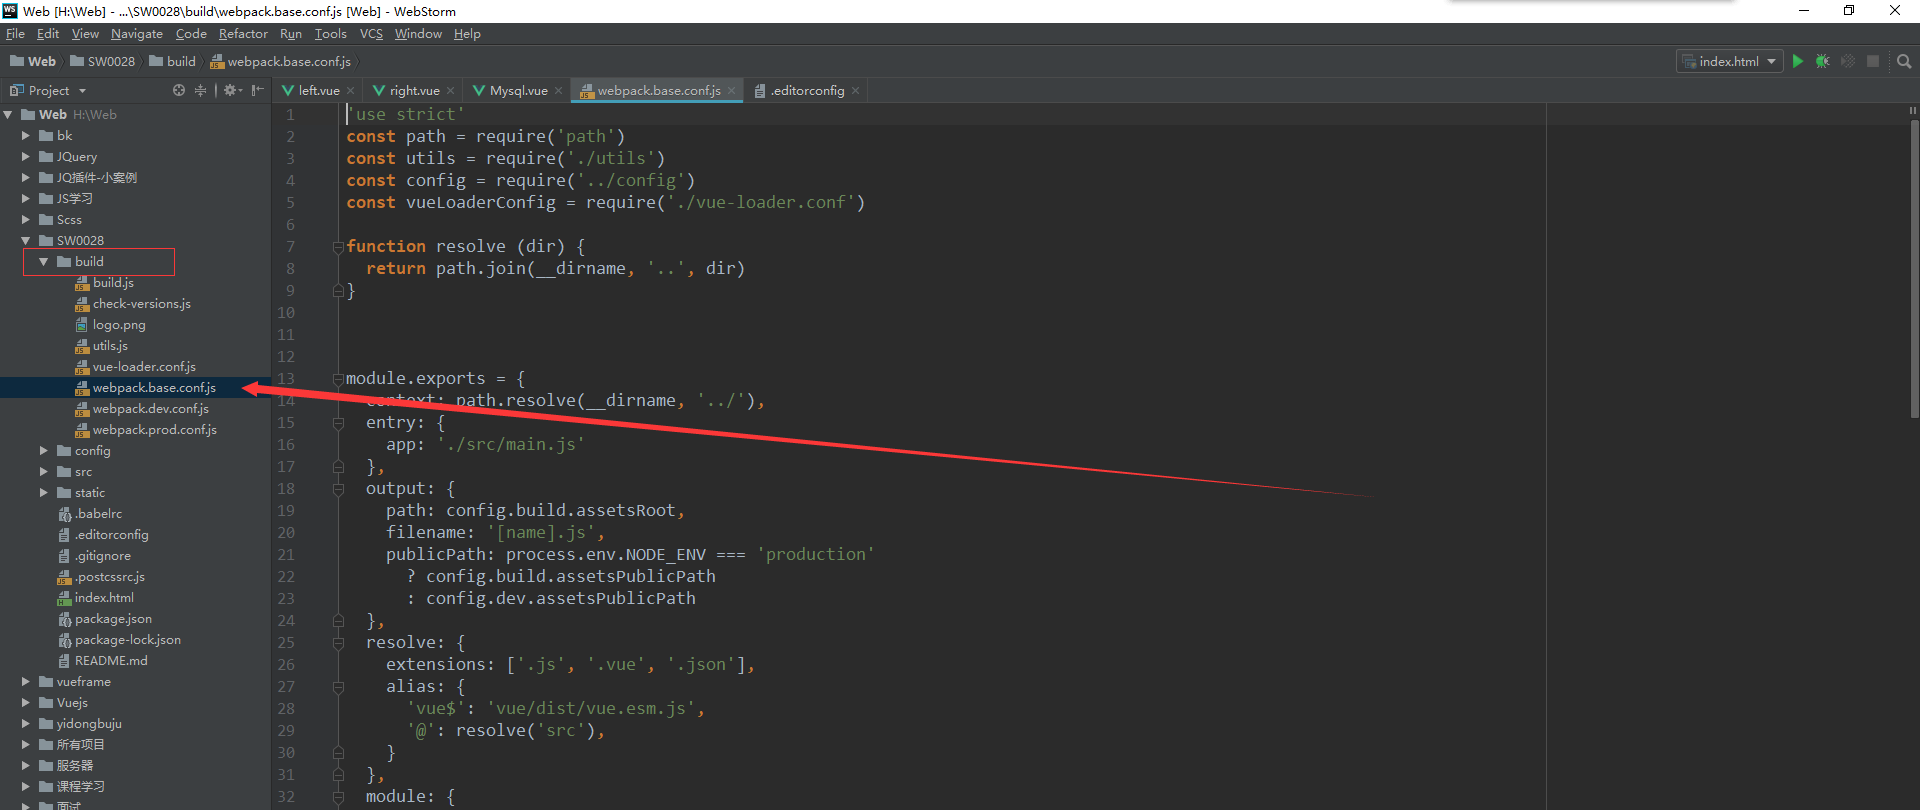Image resolution: width=1920 pixels, height=810 pixels.
Task: Click the package.json file icon
Action: point(65,619)
